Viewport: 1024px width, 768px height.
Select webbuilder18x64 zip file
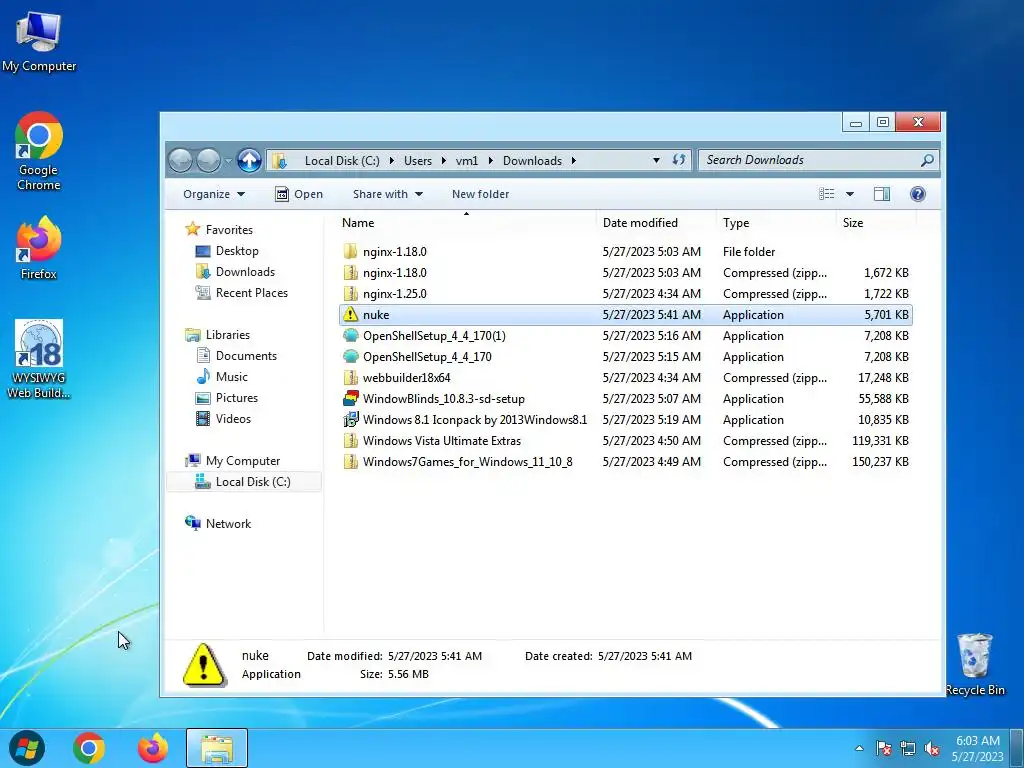[x=626, y=377]
